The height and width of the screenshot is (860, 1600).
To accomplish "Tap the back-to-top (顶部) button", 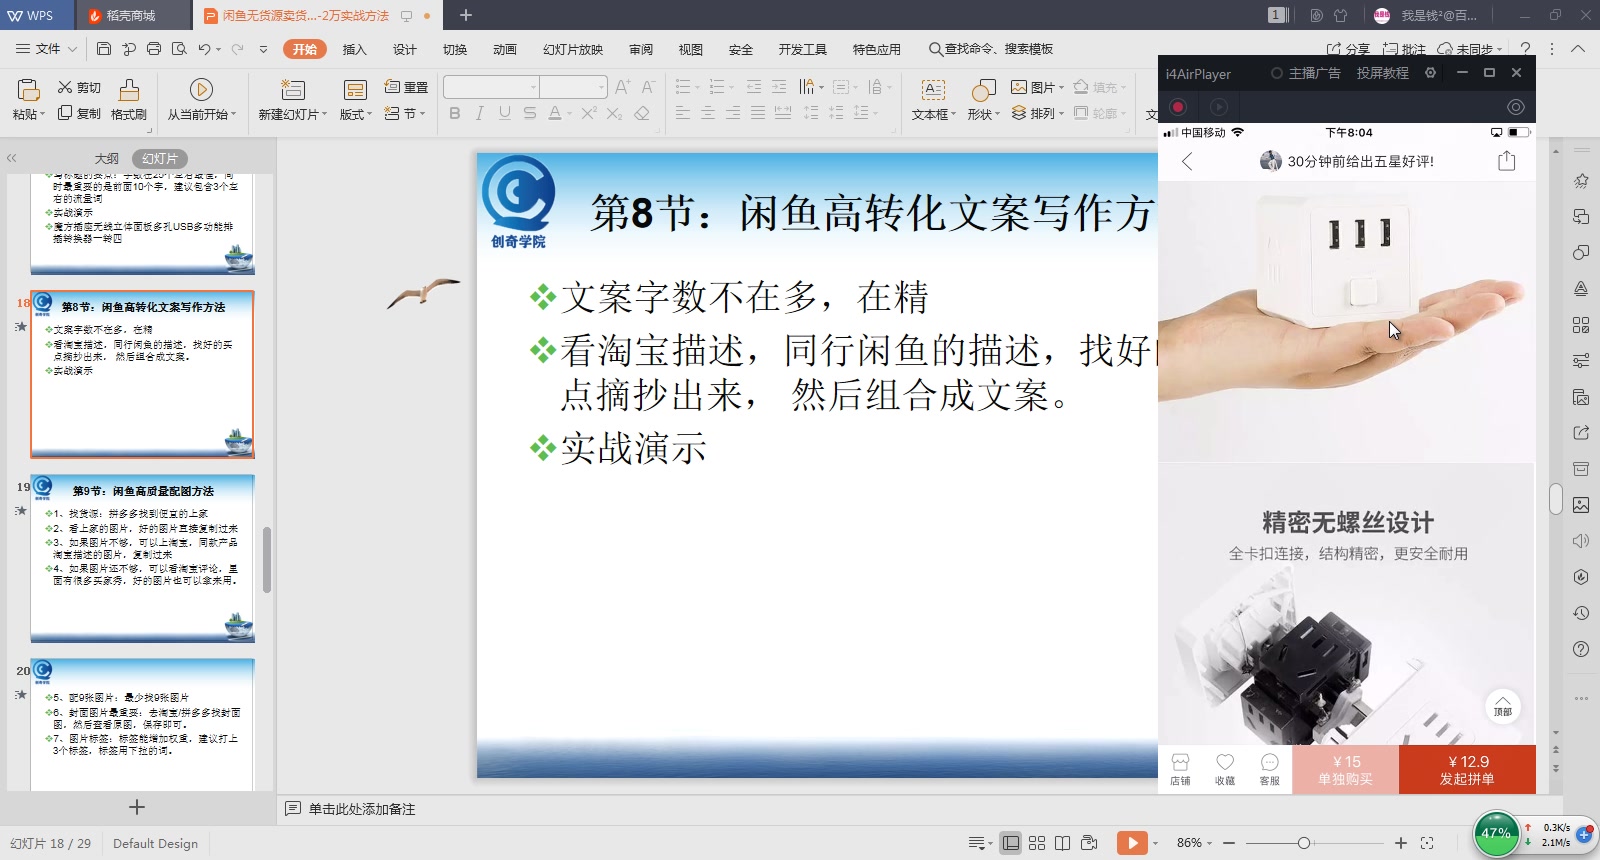I will click(1502, 706).
